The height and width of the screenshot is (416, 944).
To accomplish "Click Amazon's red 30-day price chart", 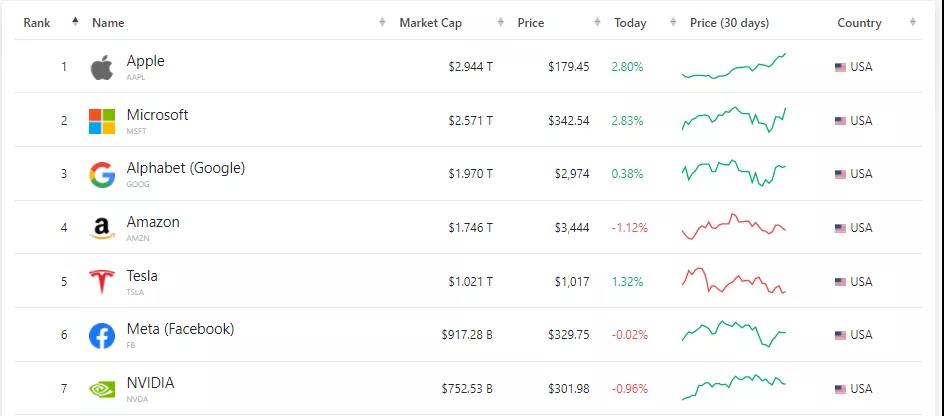I will [x=734, y=227].
